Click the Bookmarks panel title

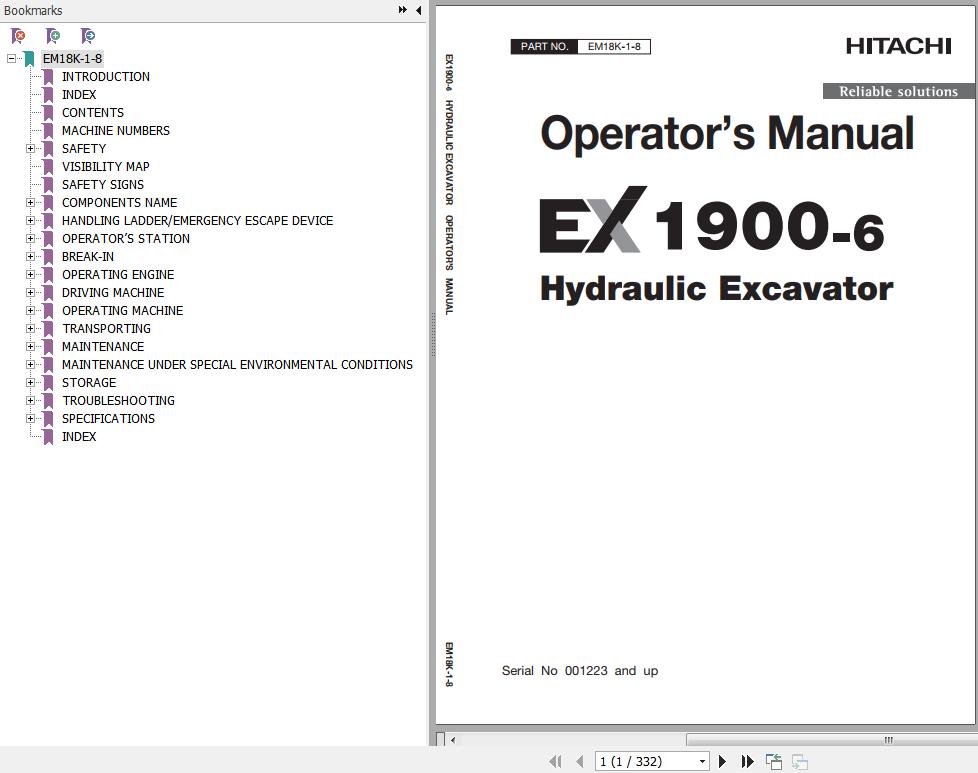(x=33, y=11)
